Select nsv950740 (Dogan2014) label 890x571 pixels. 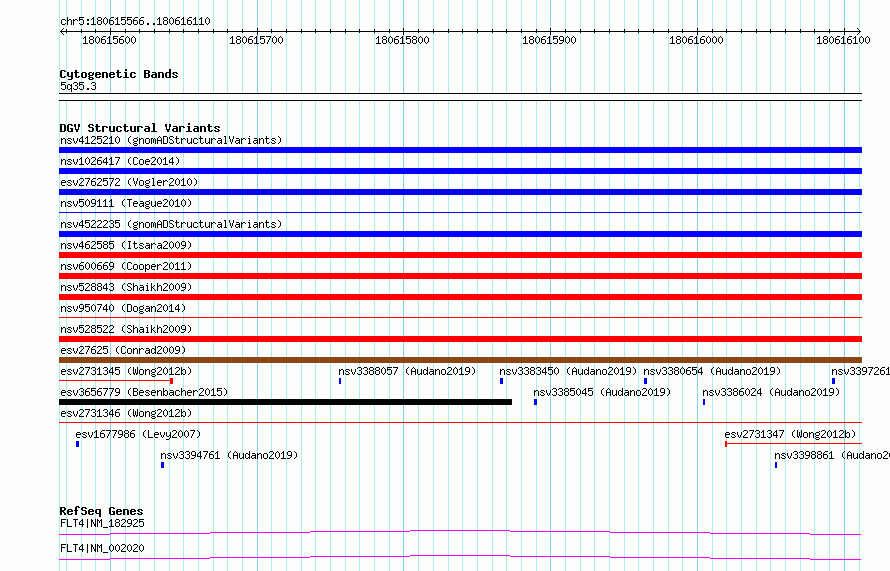[123, 308]
